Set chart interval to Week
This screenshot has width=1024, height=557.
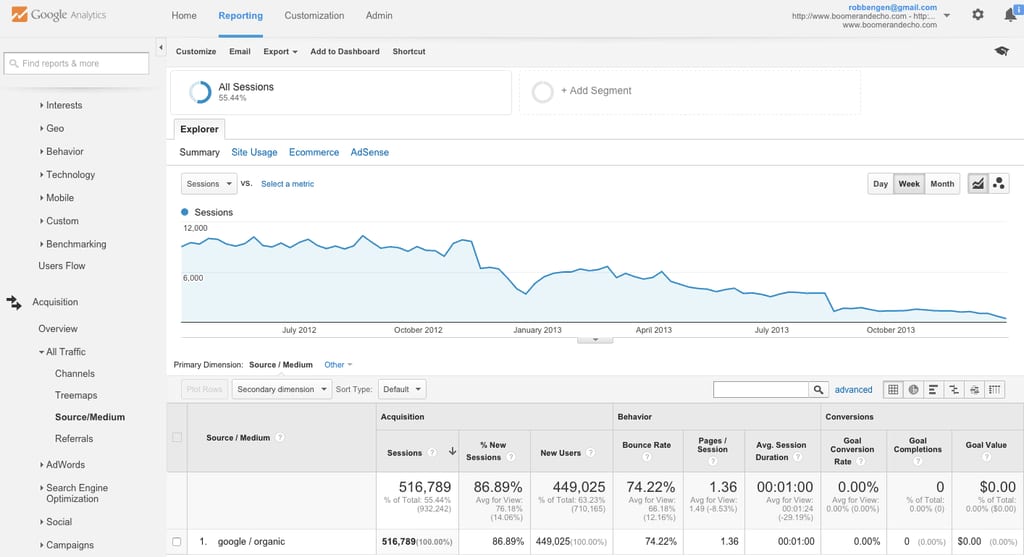[x=908, y=183]
